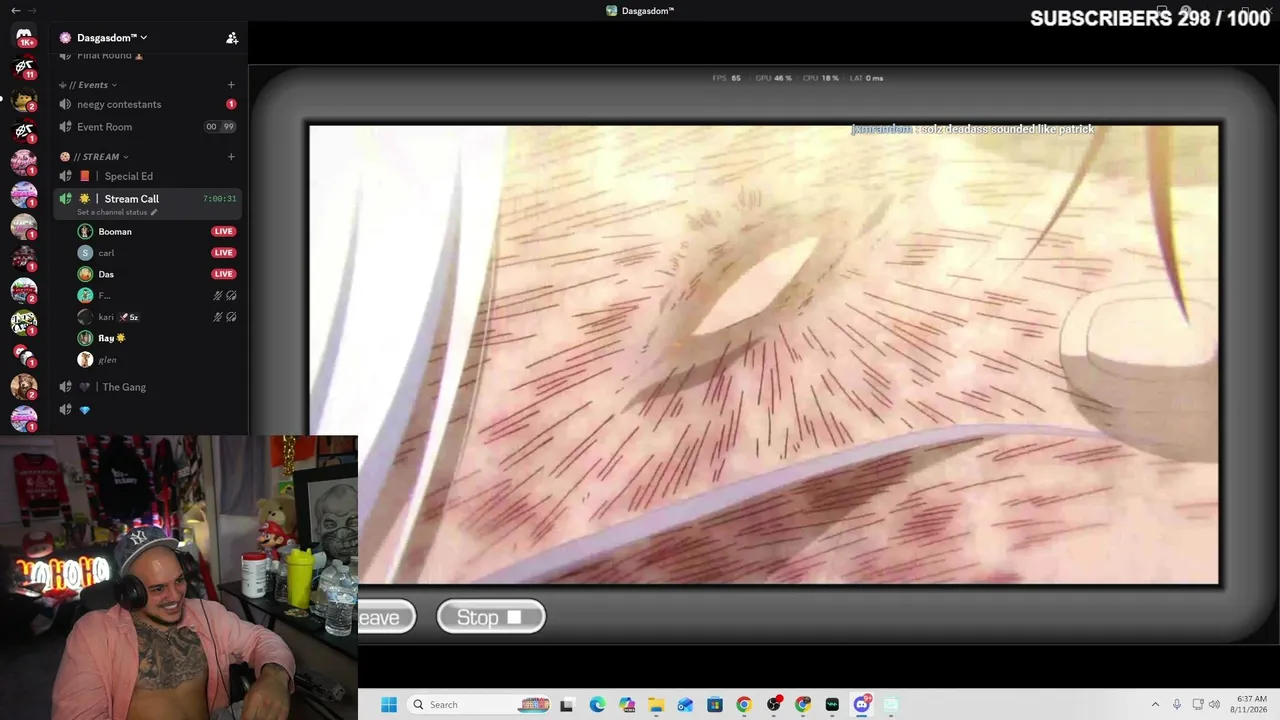Open OBS Studio from the taskbar

pos(773,705)
